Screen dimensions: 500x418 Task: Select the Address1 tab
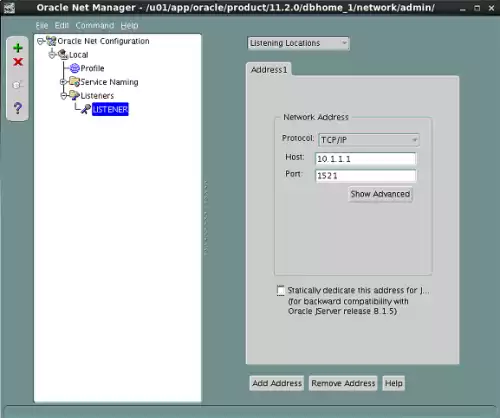pos(269,70)
